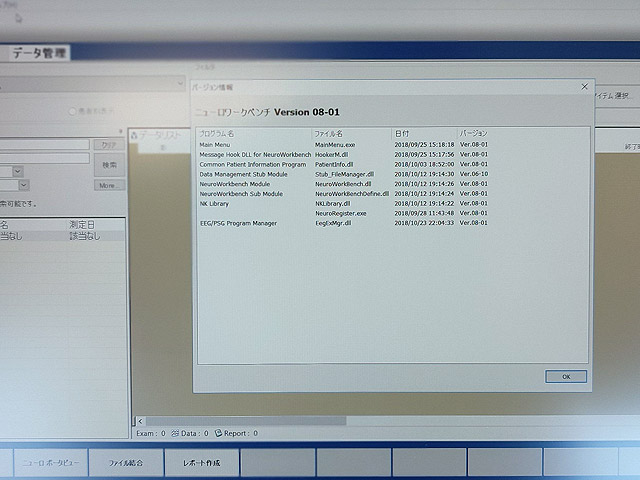Viewport: 640px width, 480px height.
Task: Click date 2018/10/23 22:04:33
Action: 424,223
